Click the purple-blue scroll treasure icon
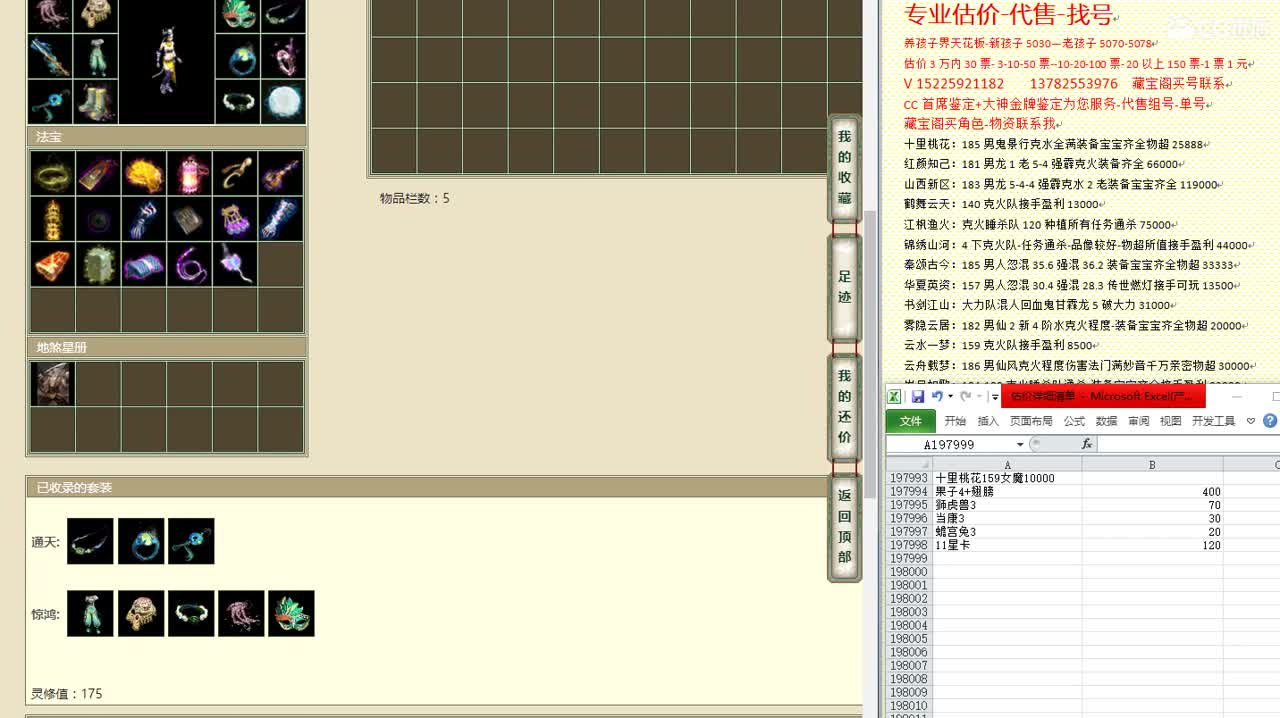Viewport: 1280px width, 718px height. pyautogui.click(x=144, y=265)
